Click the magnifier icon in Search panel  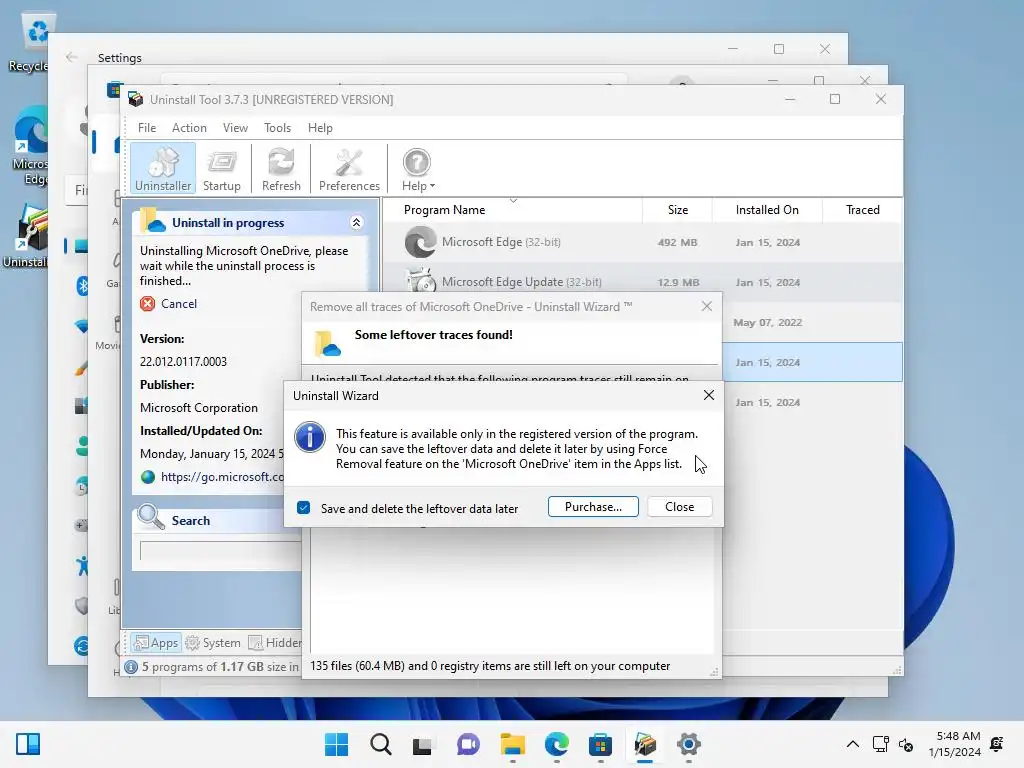click(x=151, y=517)
